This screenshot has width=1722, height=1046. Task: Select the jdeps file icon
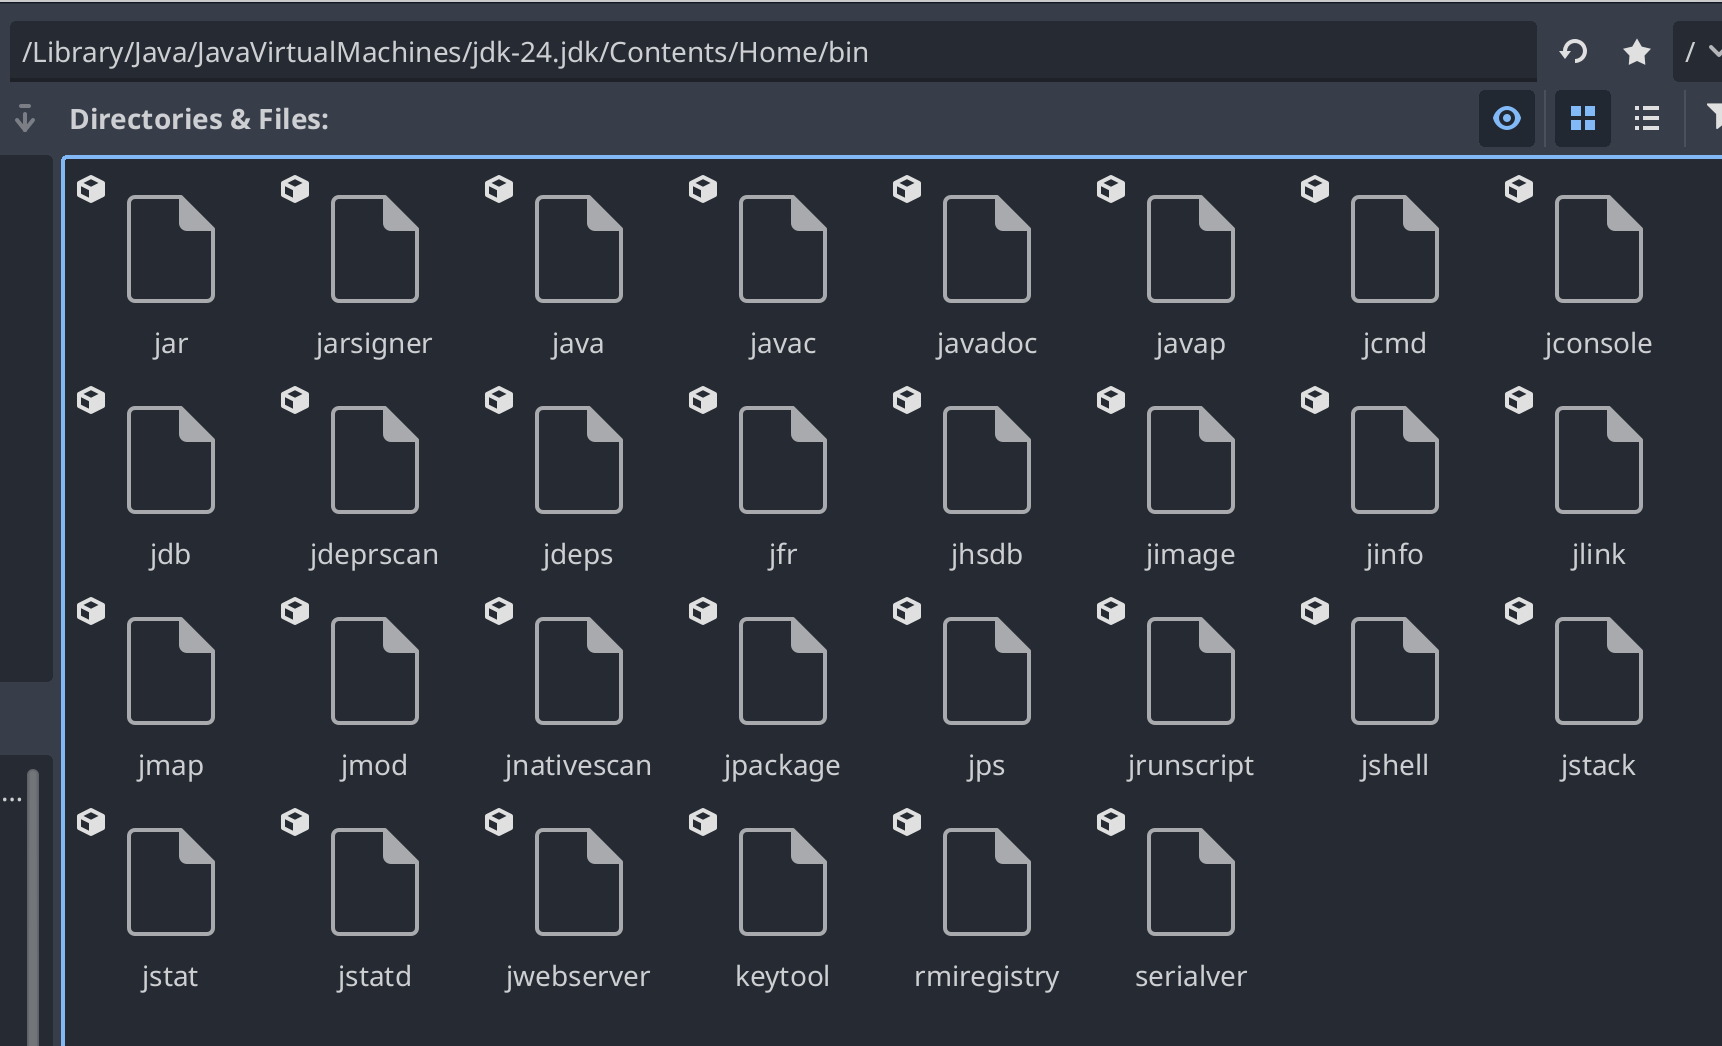coord(579,460)
